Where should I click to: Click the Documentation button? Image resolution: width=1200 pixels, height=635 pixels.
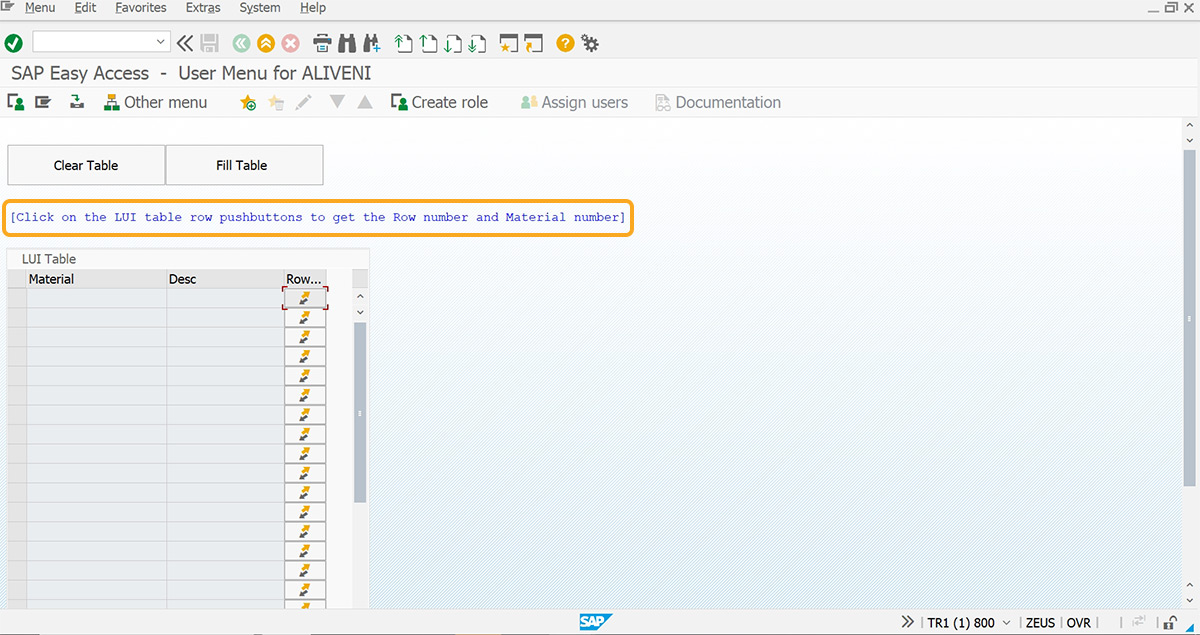(717, 102)
